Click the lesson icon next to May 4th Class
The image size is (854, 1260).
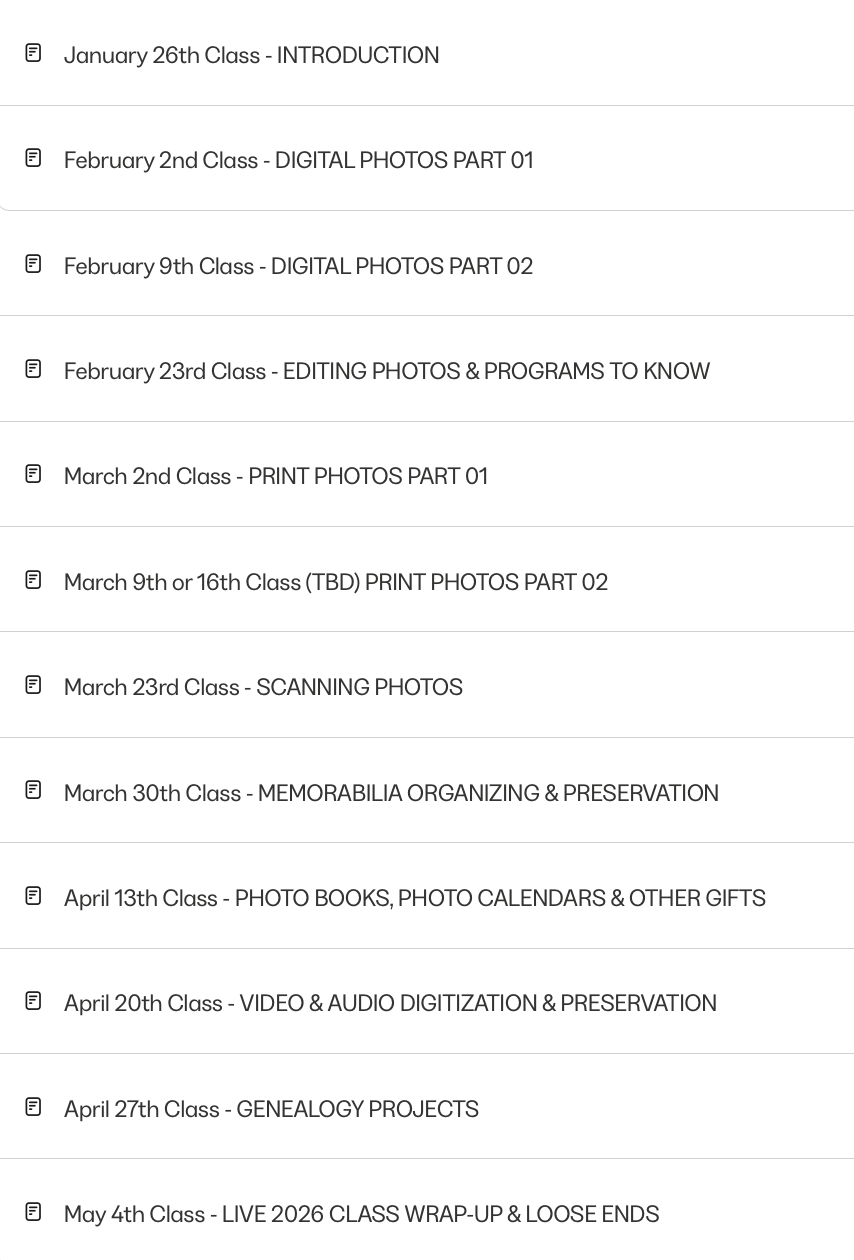tap(33, 1212)
